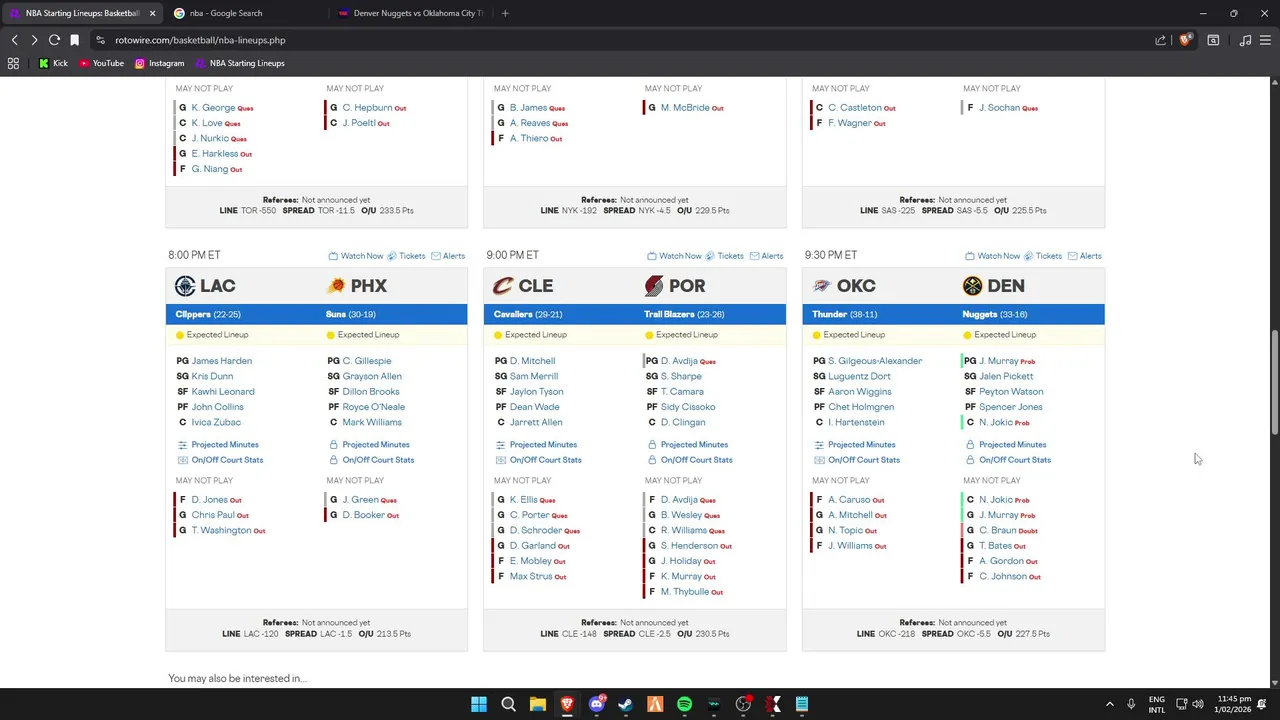The image size is (1280, 720).
Task: Go back with the browser back arrow
Action: [x=14, y=40]
